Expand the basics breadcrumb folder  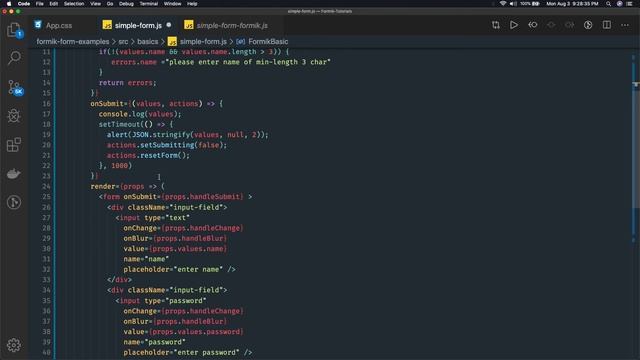click(x=147, y=41)
